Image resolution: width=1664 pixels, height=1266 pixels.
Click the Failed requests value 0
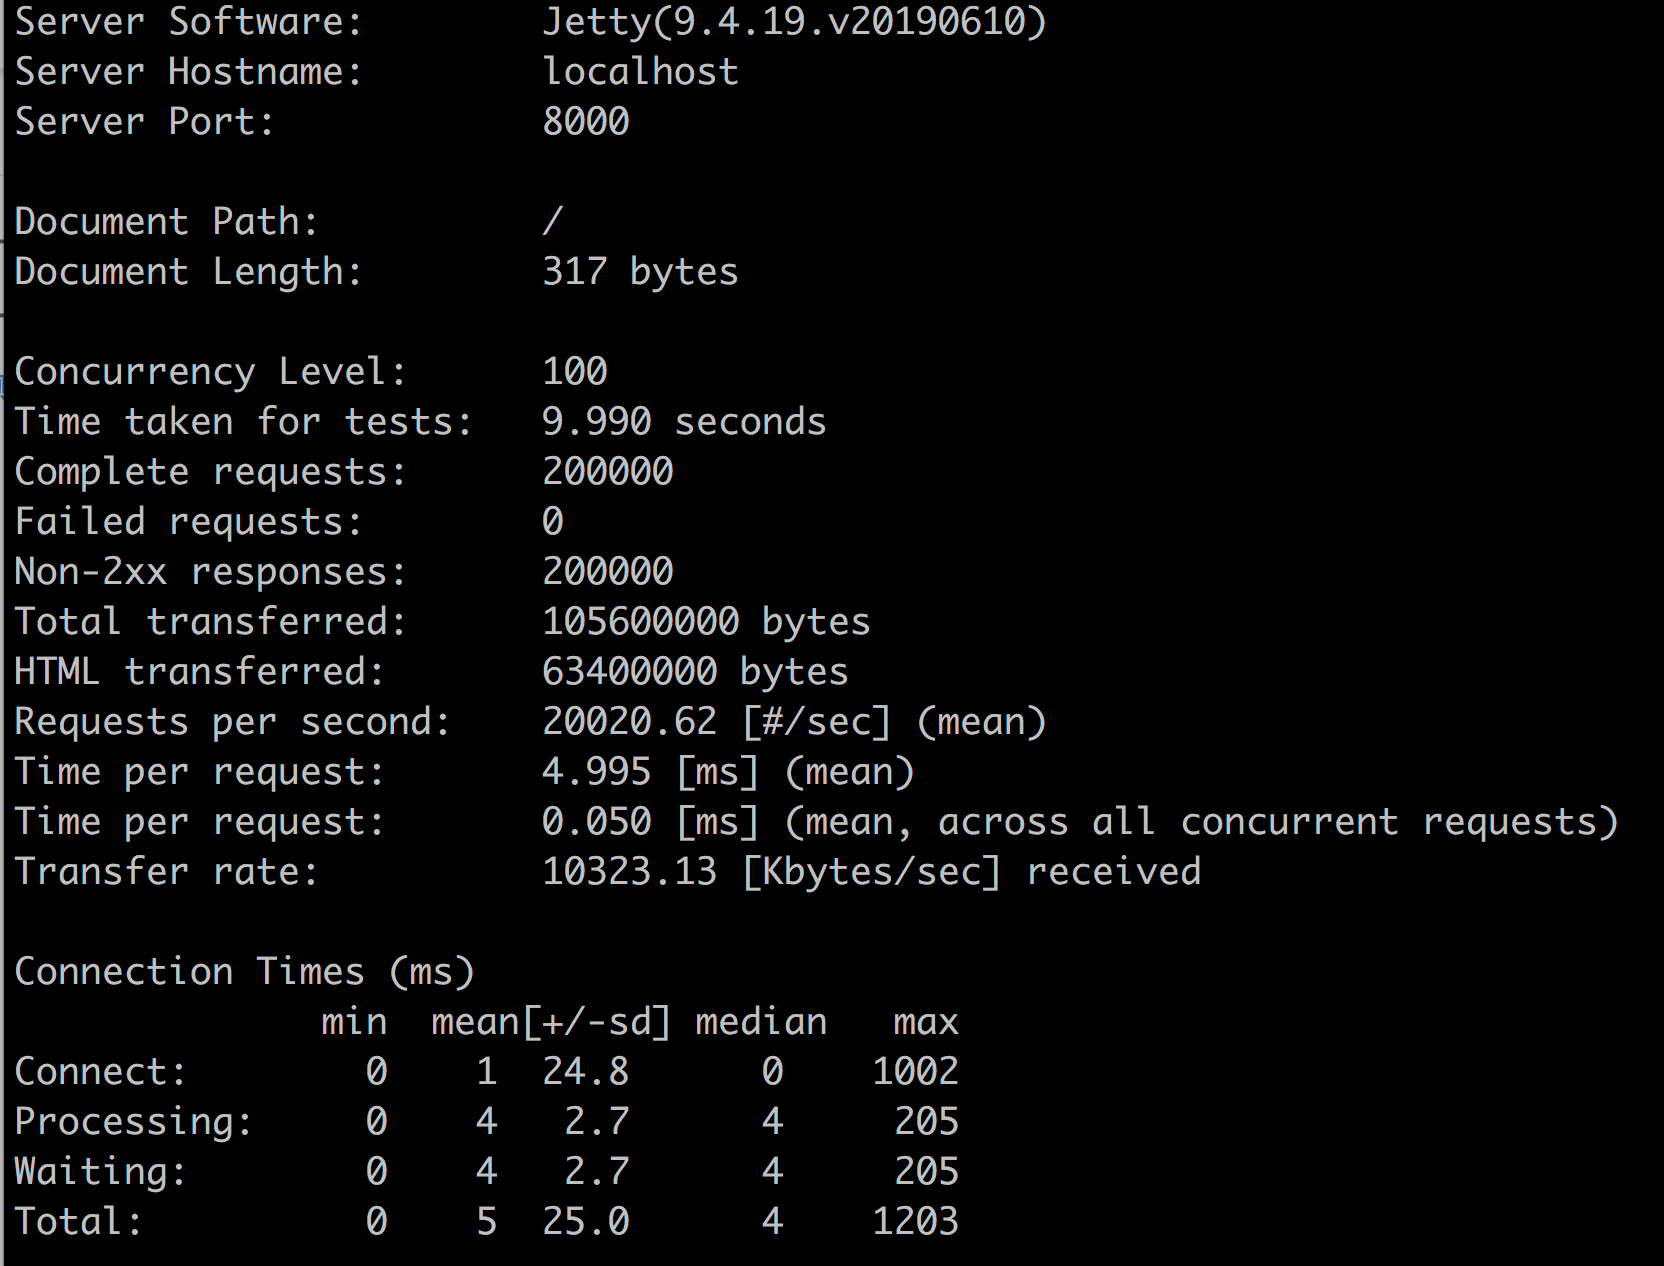click(x=553, y=522)
